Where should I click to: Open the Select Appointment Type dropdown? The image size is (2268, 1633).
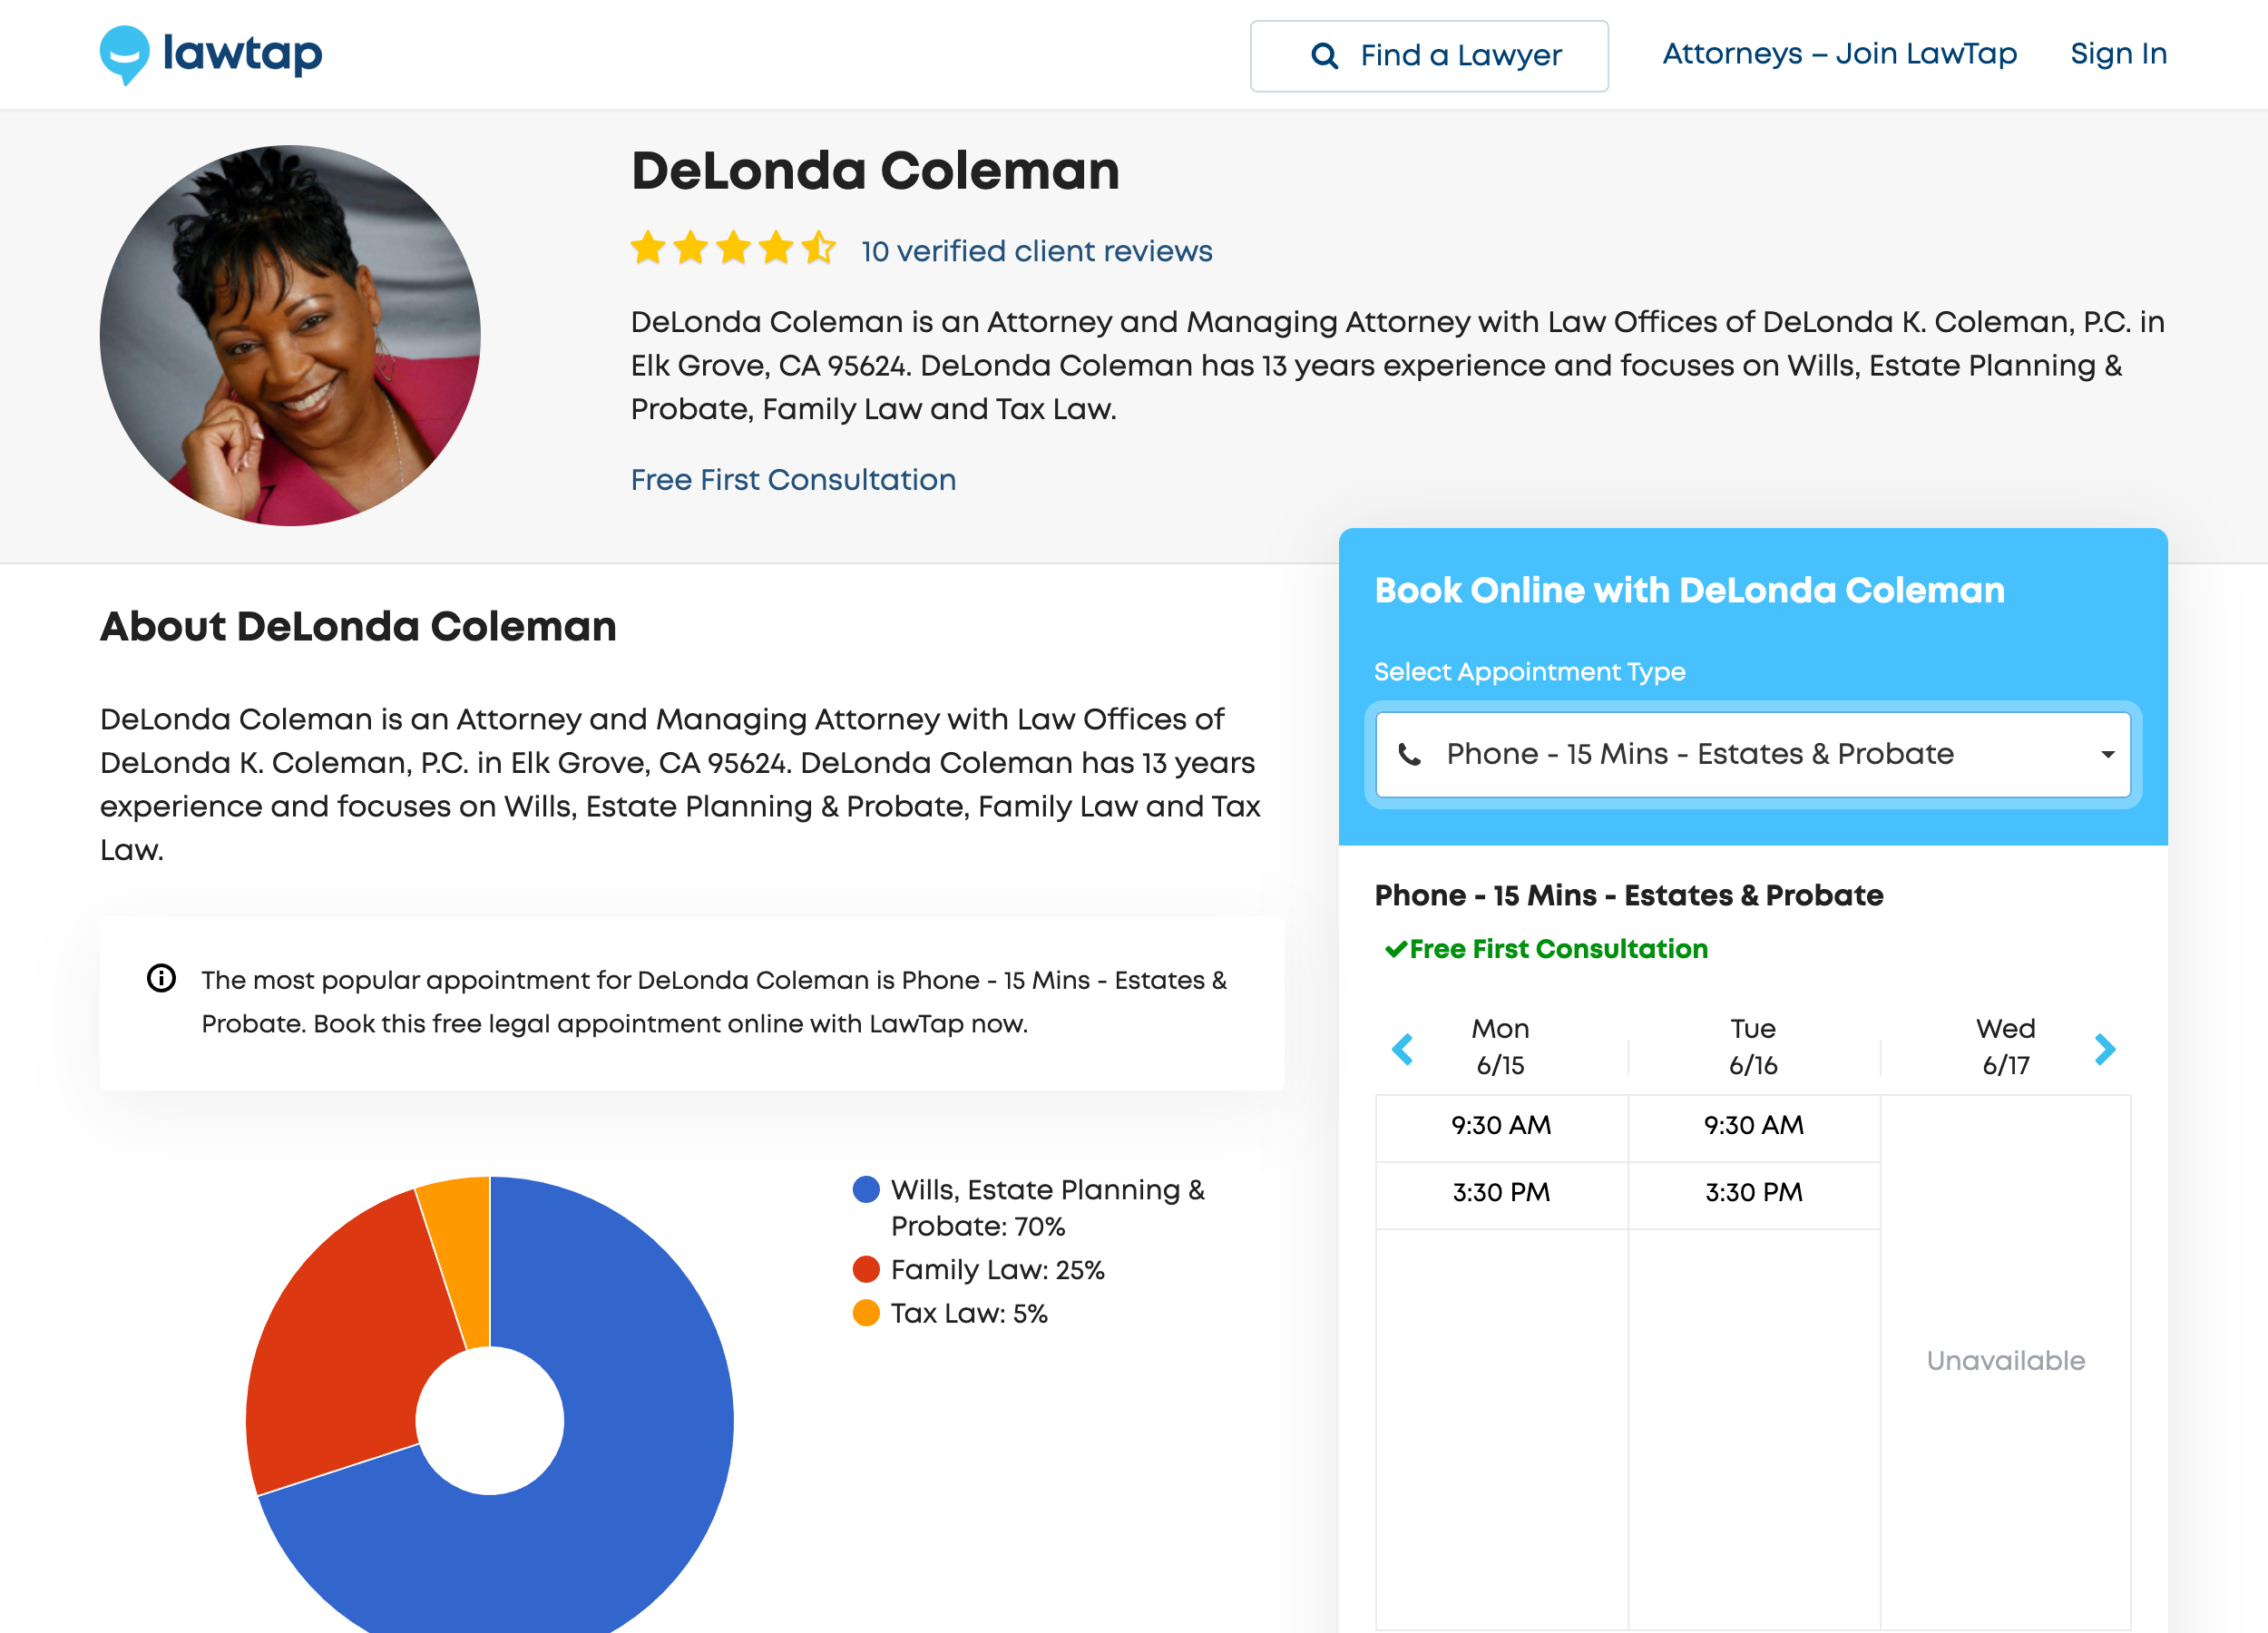1753,755
